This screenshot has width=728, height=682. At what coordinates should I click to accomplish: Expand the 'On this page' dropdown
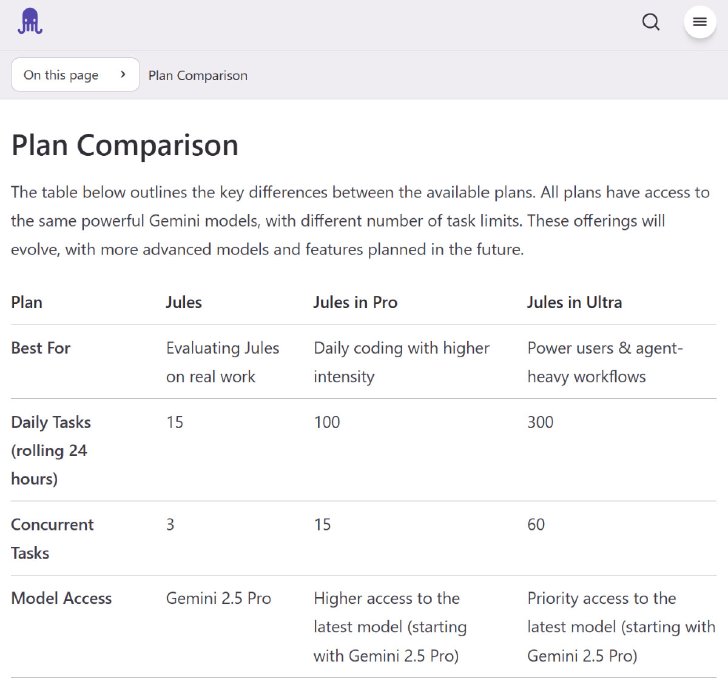coord(75,75)
